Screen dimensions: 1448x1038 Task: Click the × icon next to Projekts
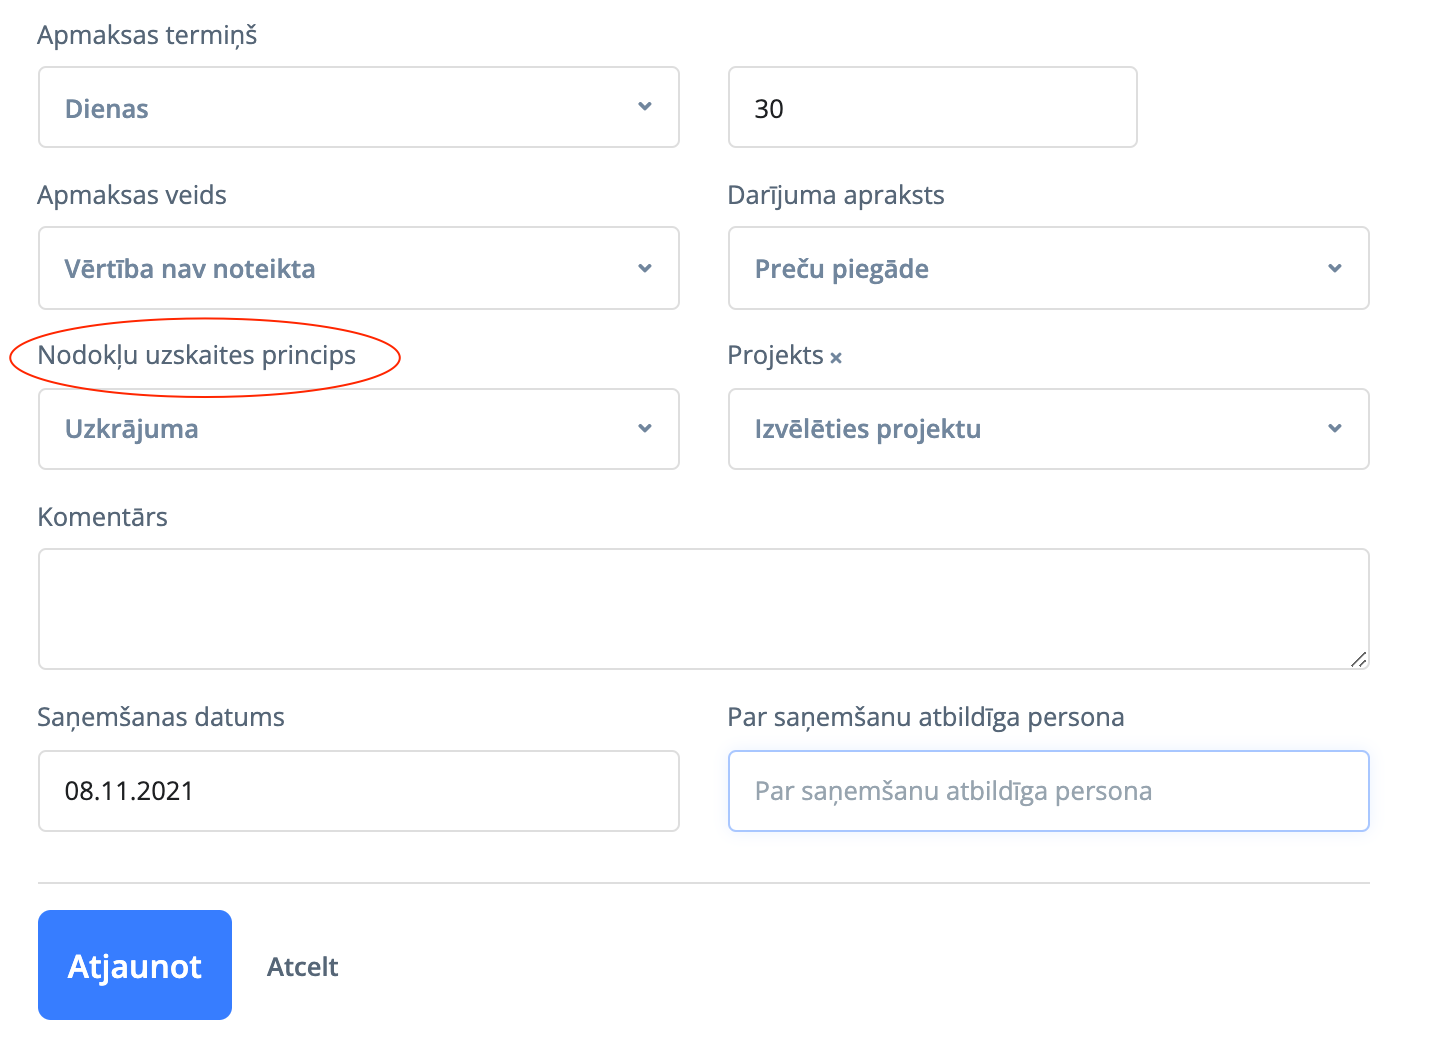(836, 357)
